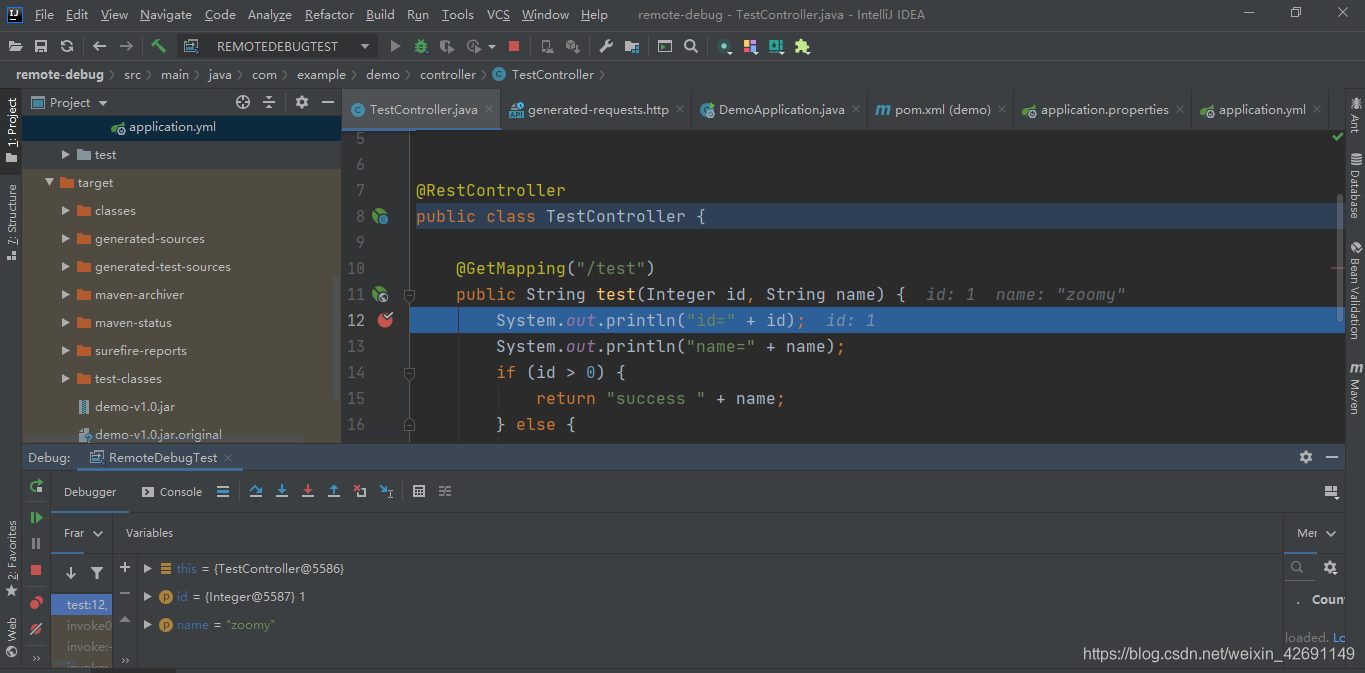Stop the process via toolbar red square
The height and width of the screenshot is (673, 1365).
514,46
